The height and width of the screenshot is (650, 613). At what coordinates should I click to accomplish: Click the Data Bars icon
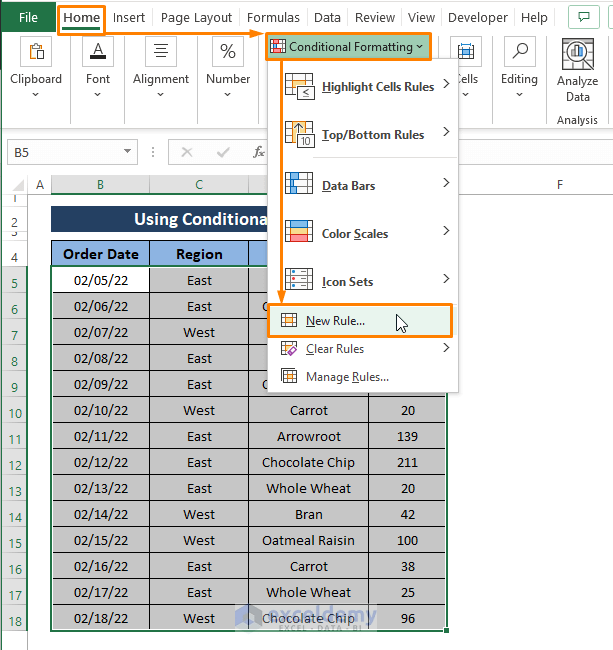(x=299, y=183)
